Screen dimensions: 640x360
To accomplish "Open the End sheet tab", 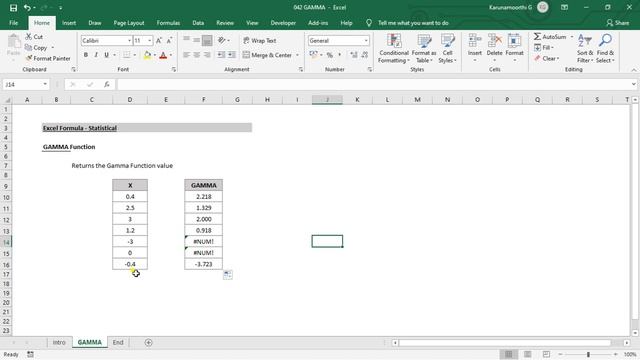I will tap(118, 342).
